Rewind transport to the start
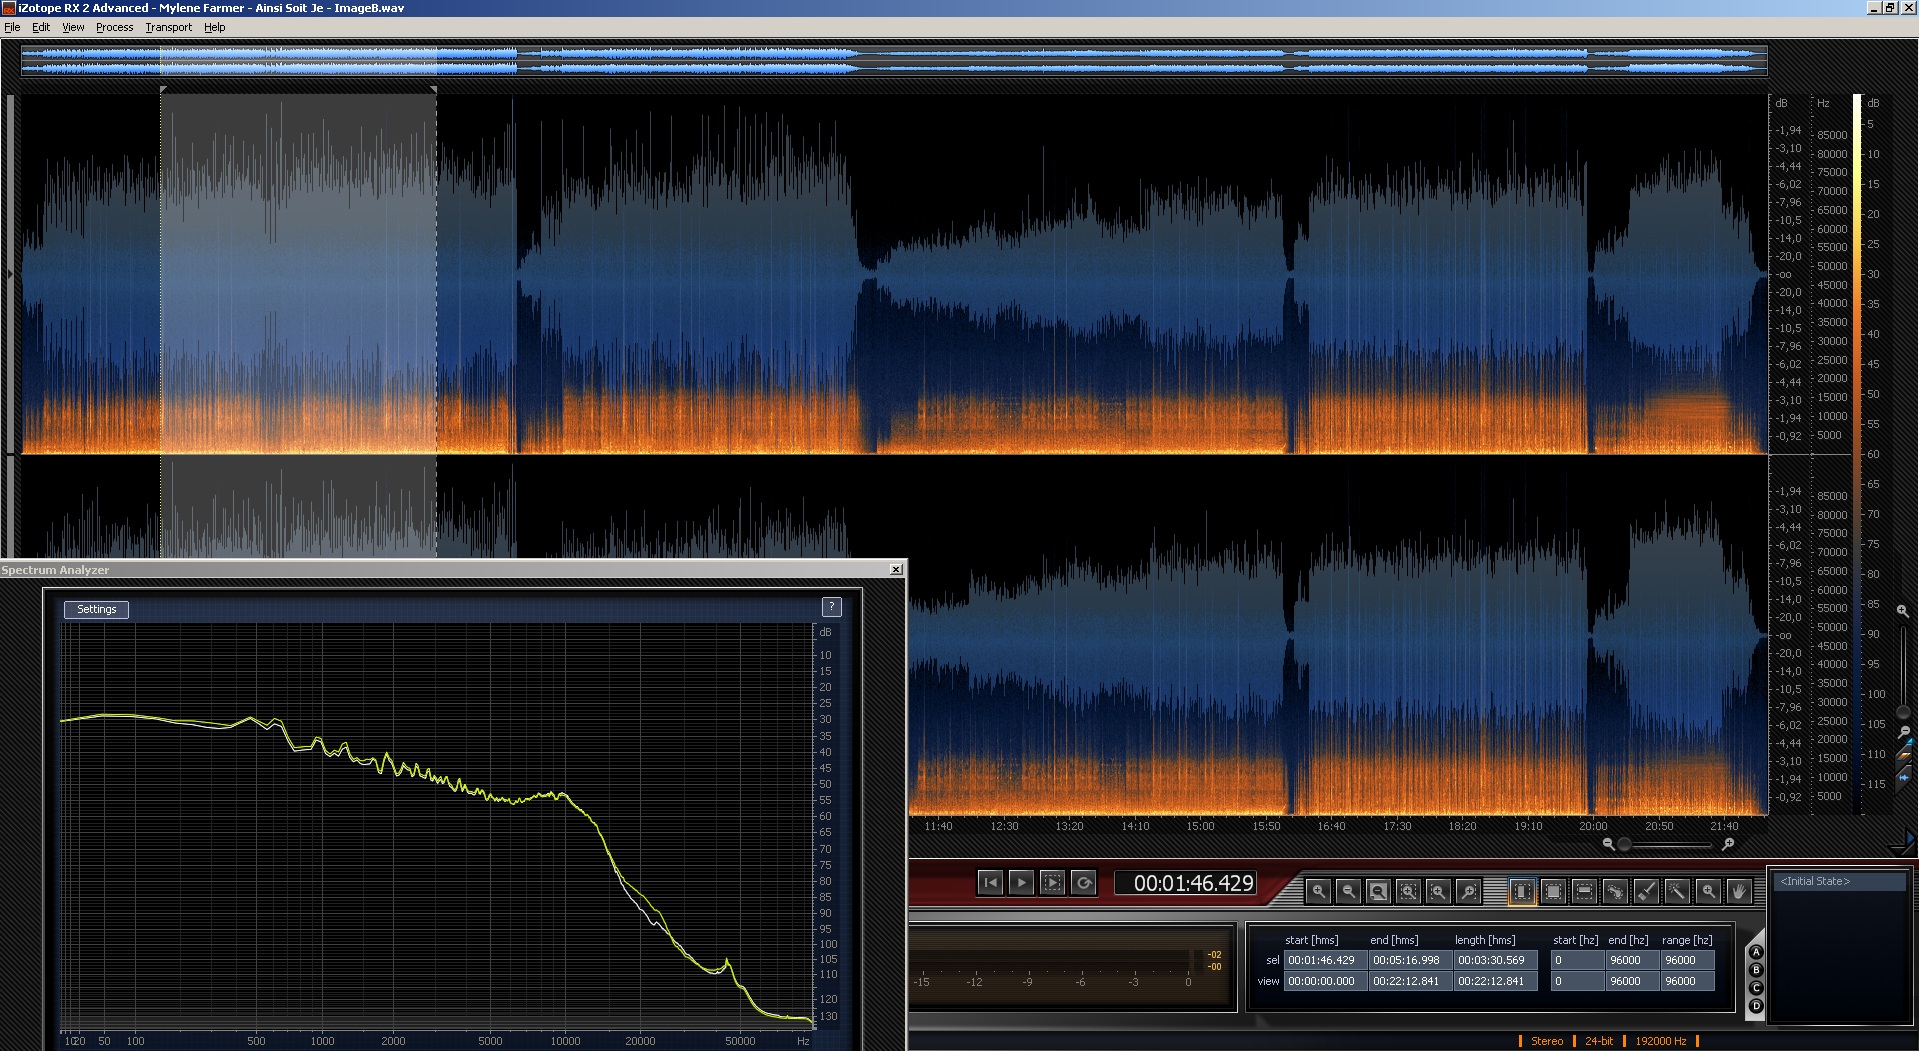1919x1051 pixels. click(990, 882)
